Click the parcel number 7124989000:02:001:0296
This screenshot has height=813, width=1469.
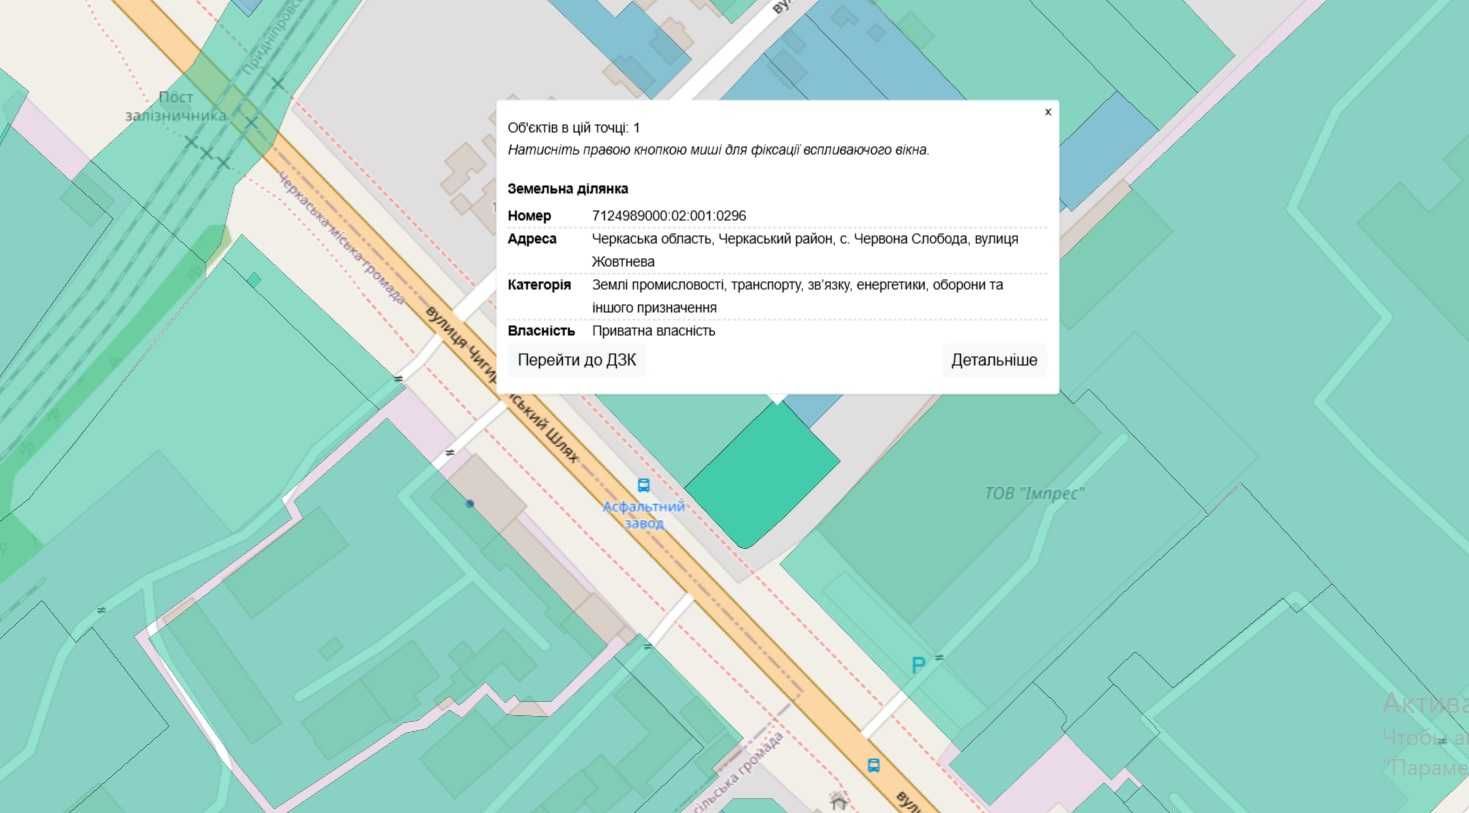pos(669,216)
